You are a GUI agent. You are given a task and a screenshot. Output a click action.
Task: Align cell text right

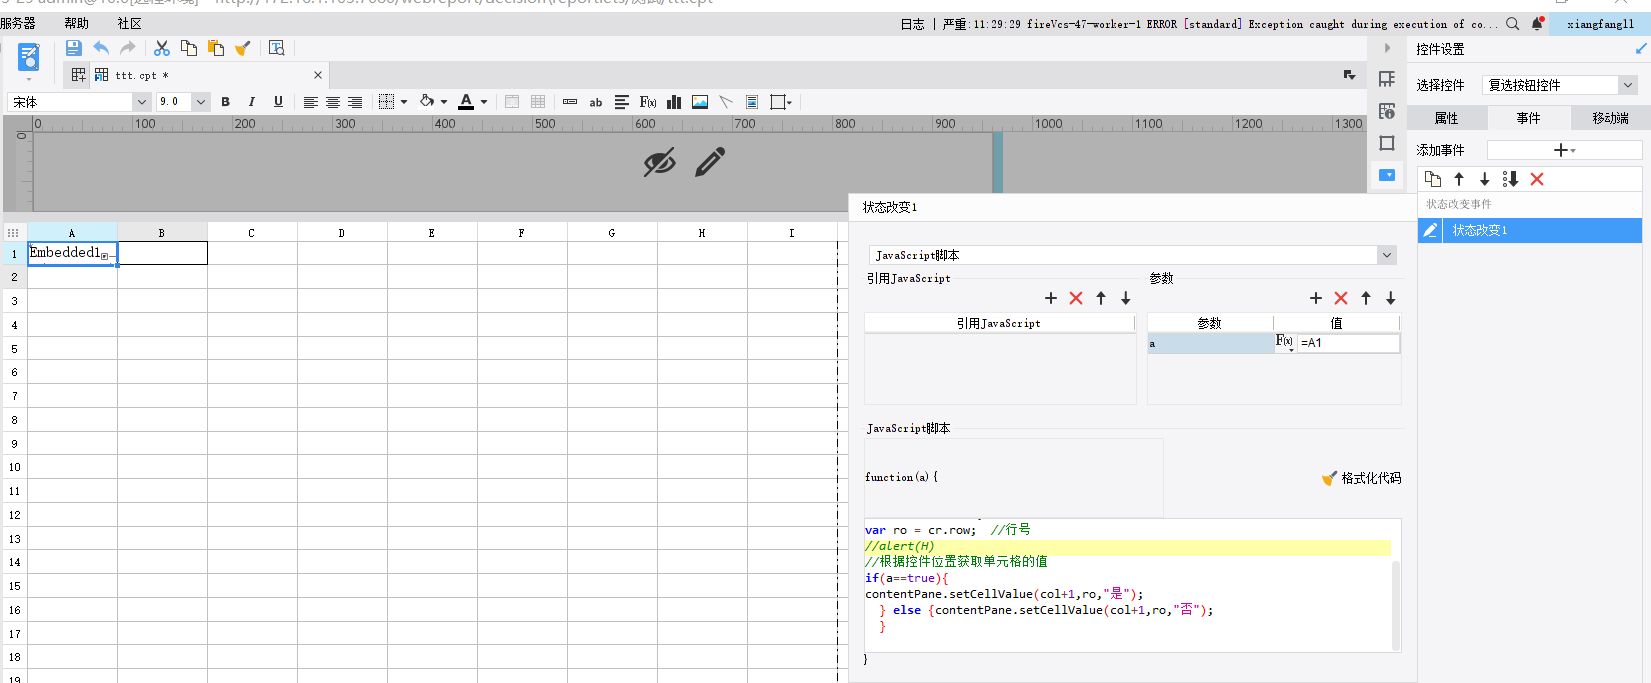click(x=355, y=102)
